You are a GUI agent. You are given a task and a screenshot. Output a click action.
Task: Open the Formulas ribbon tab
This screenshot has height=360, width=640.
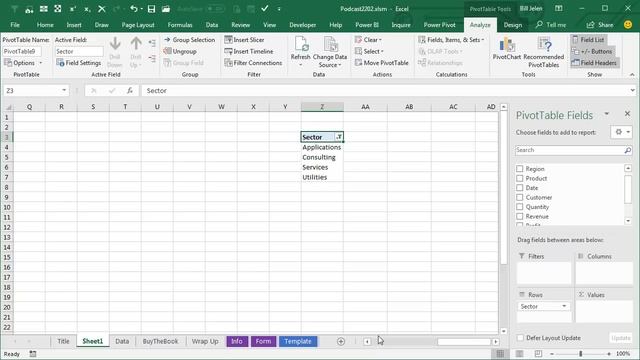click(x=180, y=25)
